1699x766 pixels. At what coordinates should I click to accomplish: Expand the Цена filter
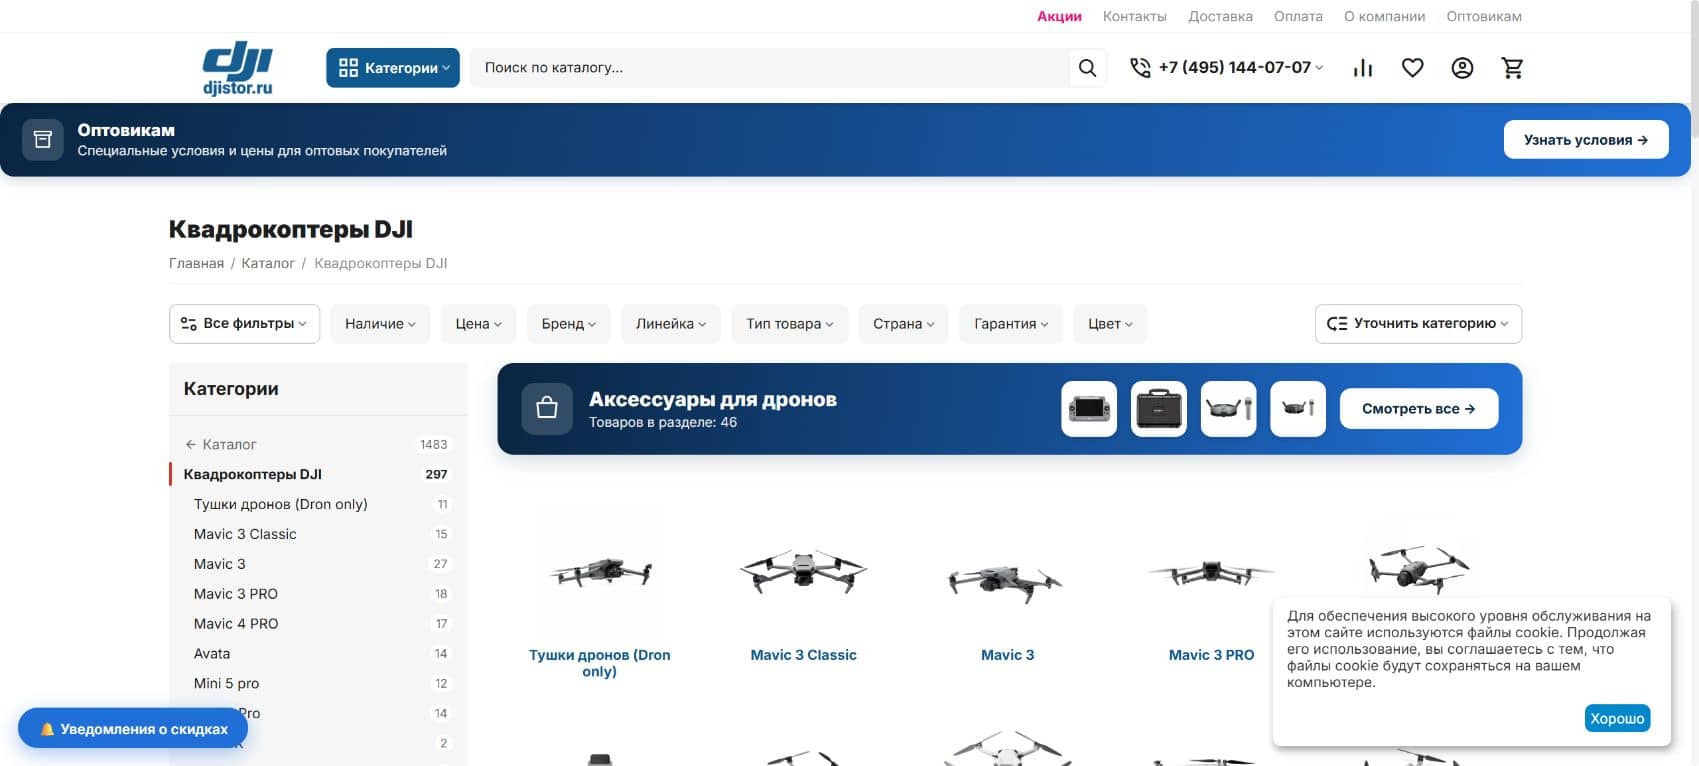click(x=478, y=324)
